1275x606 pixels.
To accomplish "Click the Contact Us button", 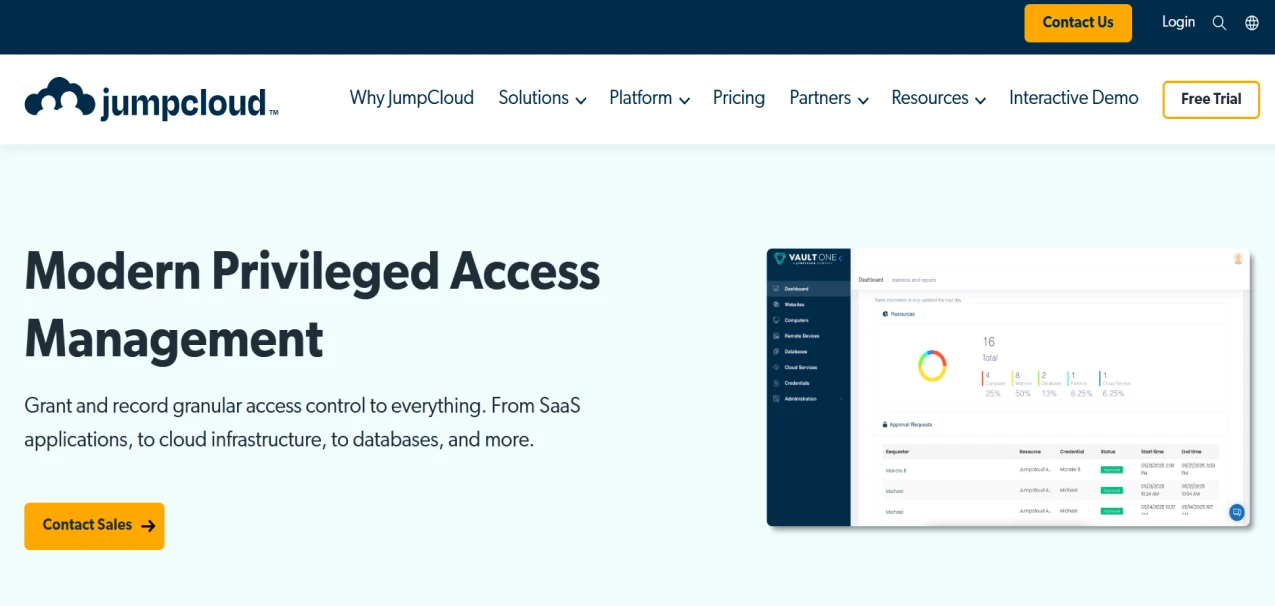I will pos(1078,23).
